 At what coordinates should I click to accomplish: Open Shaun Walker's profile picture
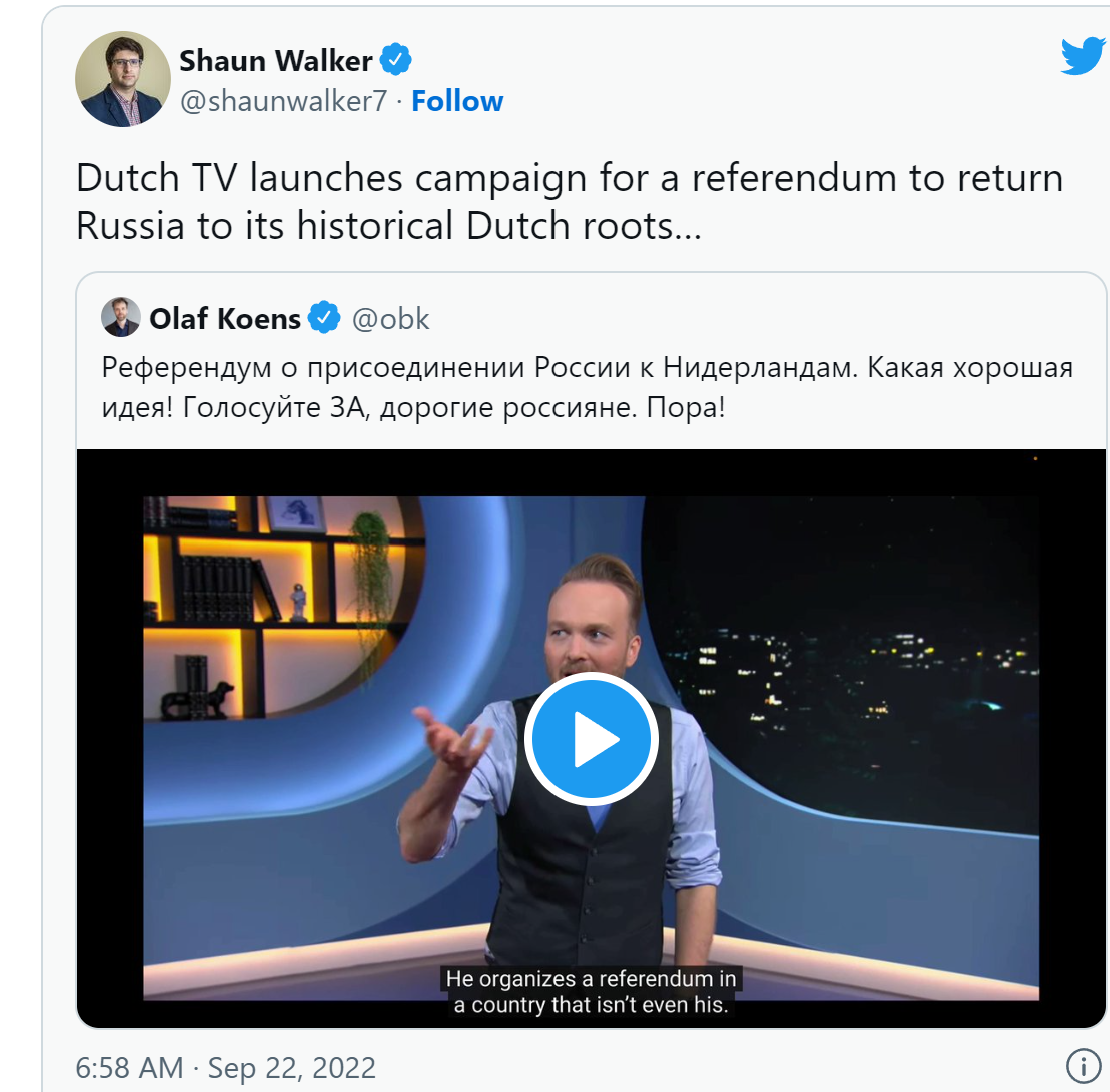tap(123, 79)
